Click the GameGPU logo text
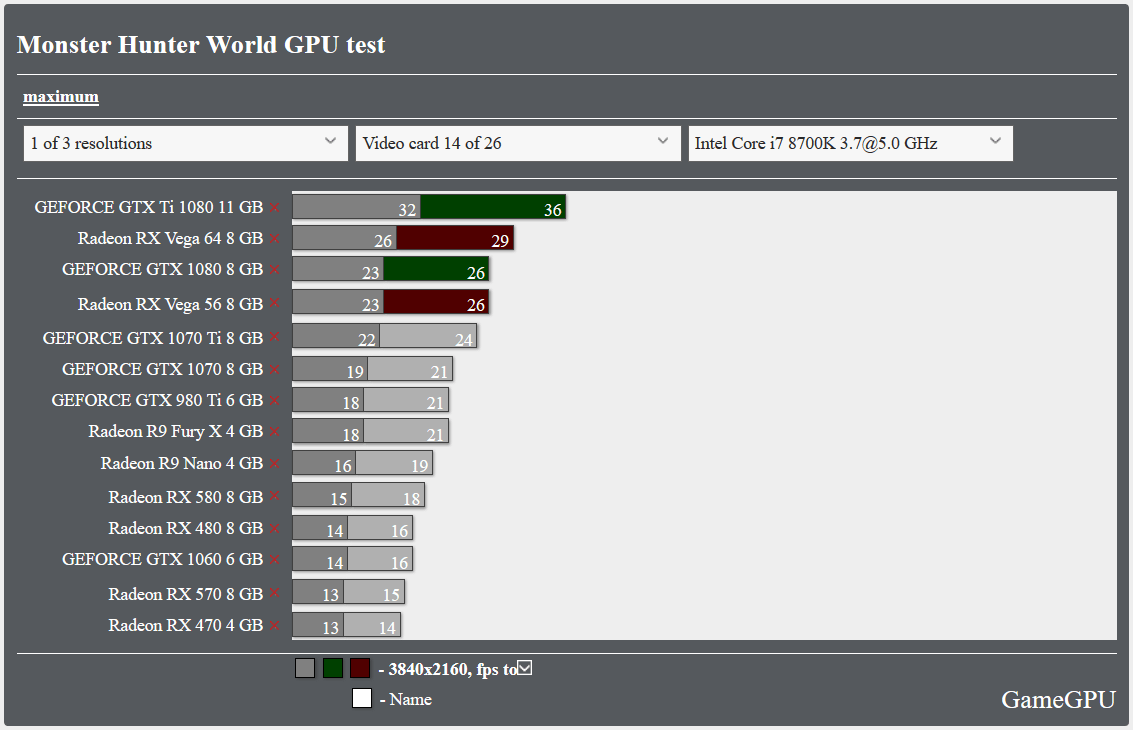The height and width of the screenshot is (730, 1133). 1058,699
